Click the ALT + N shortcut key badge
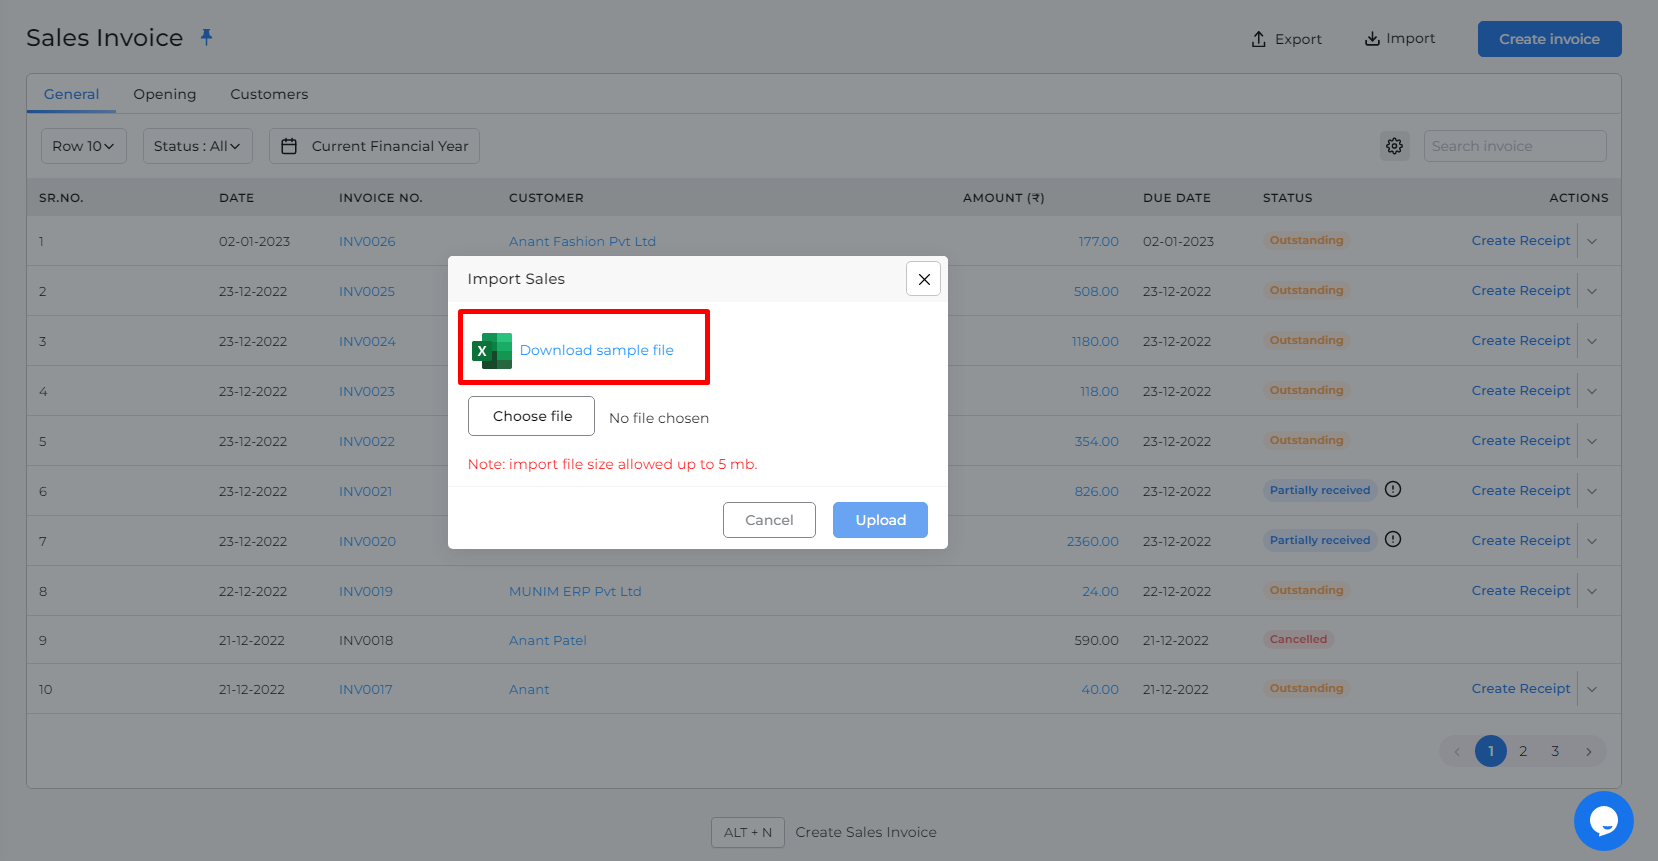Image resolution: width=1658 pixels, height=861 pixels. coord(748,832)
